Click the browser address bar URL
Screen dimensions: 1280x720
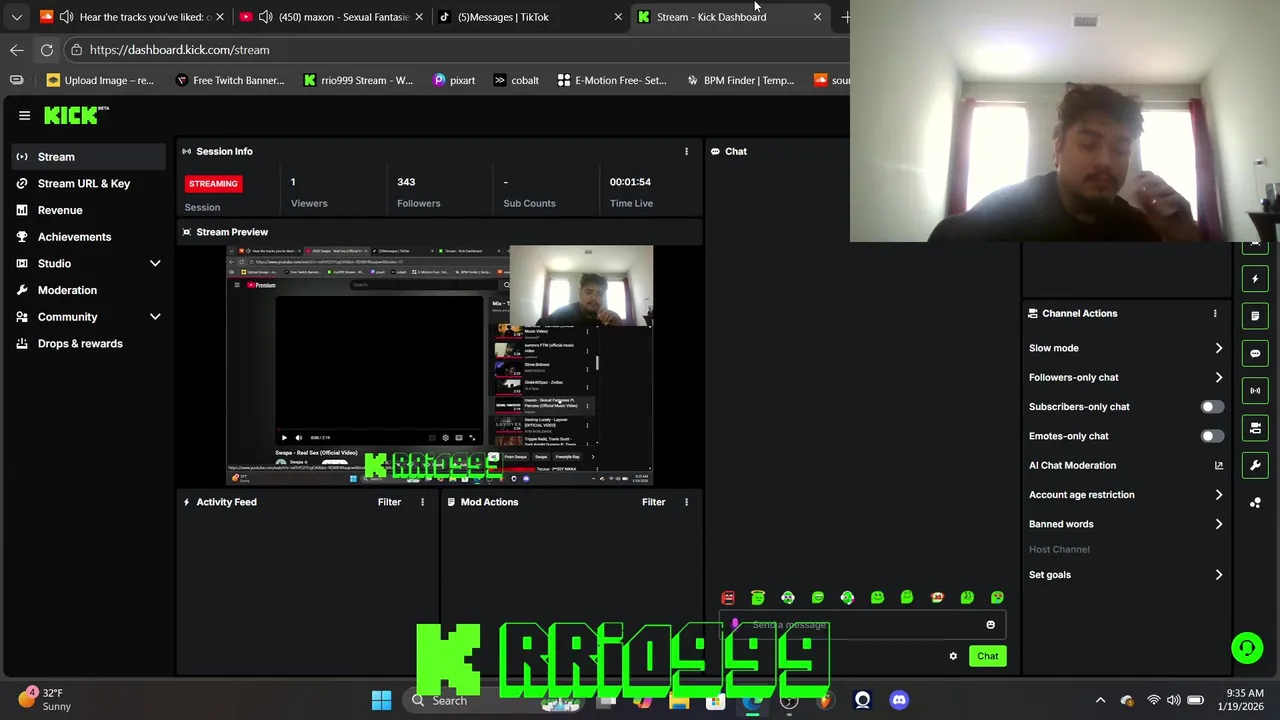pos(179,50)
